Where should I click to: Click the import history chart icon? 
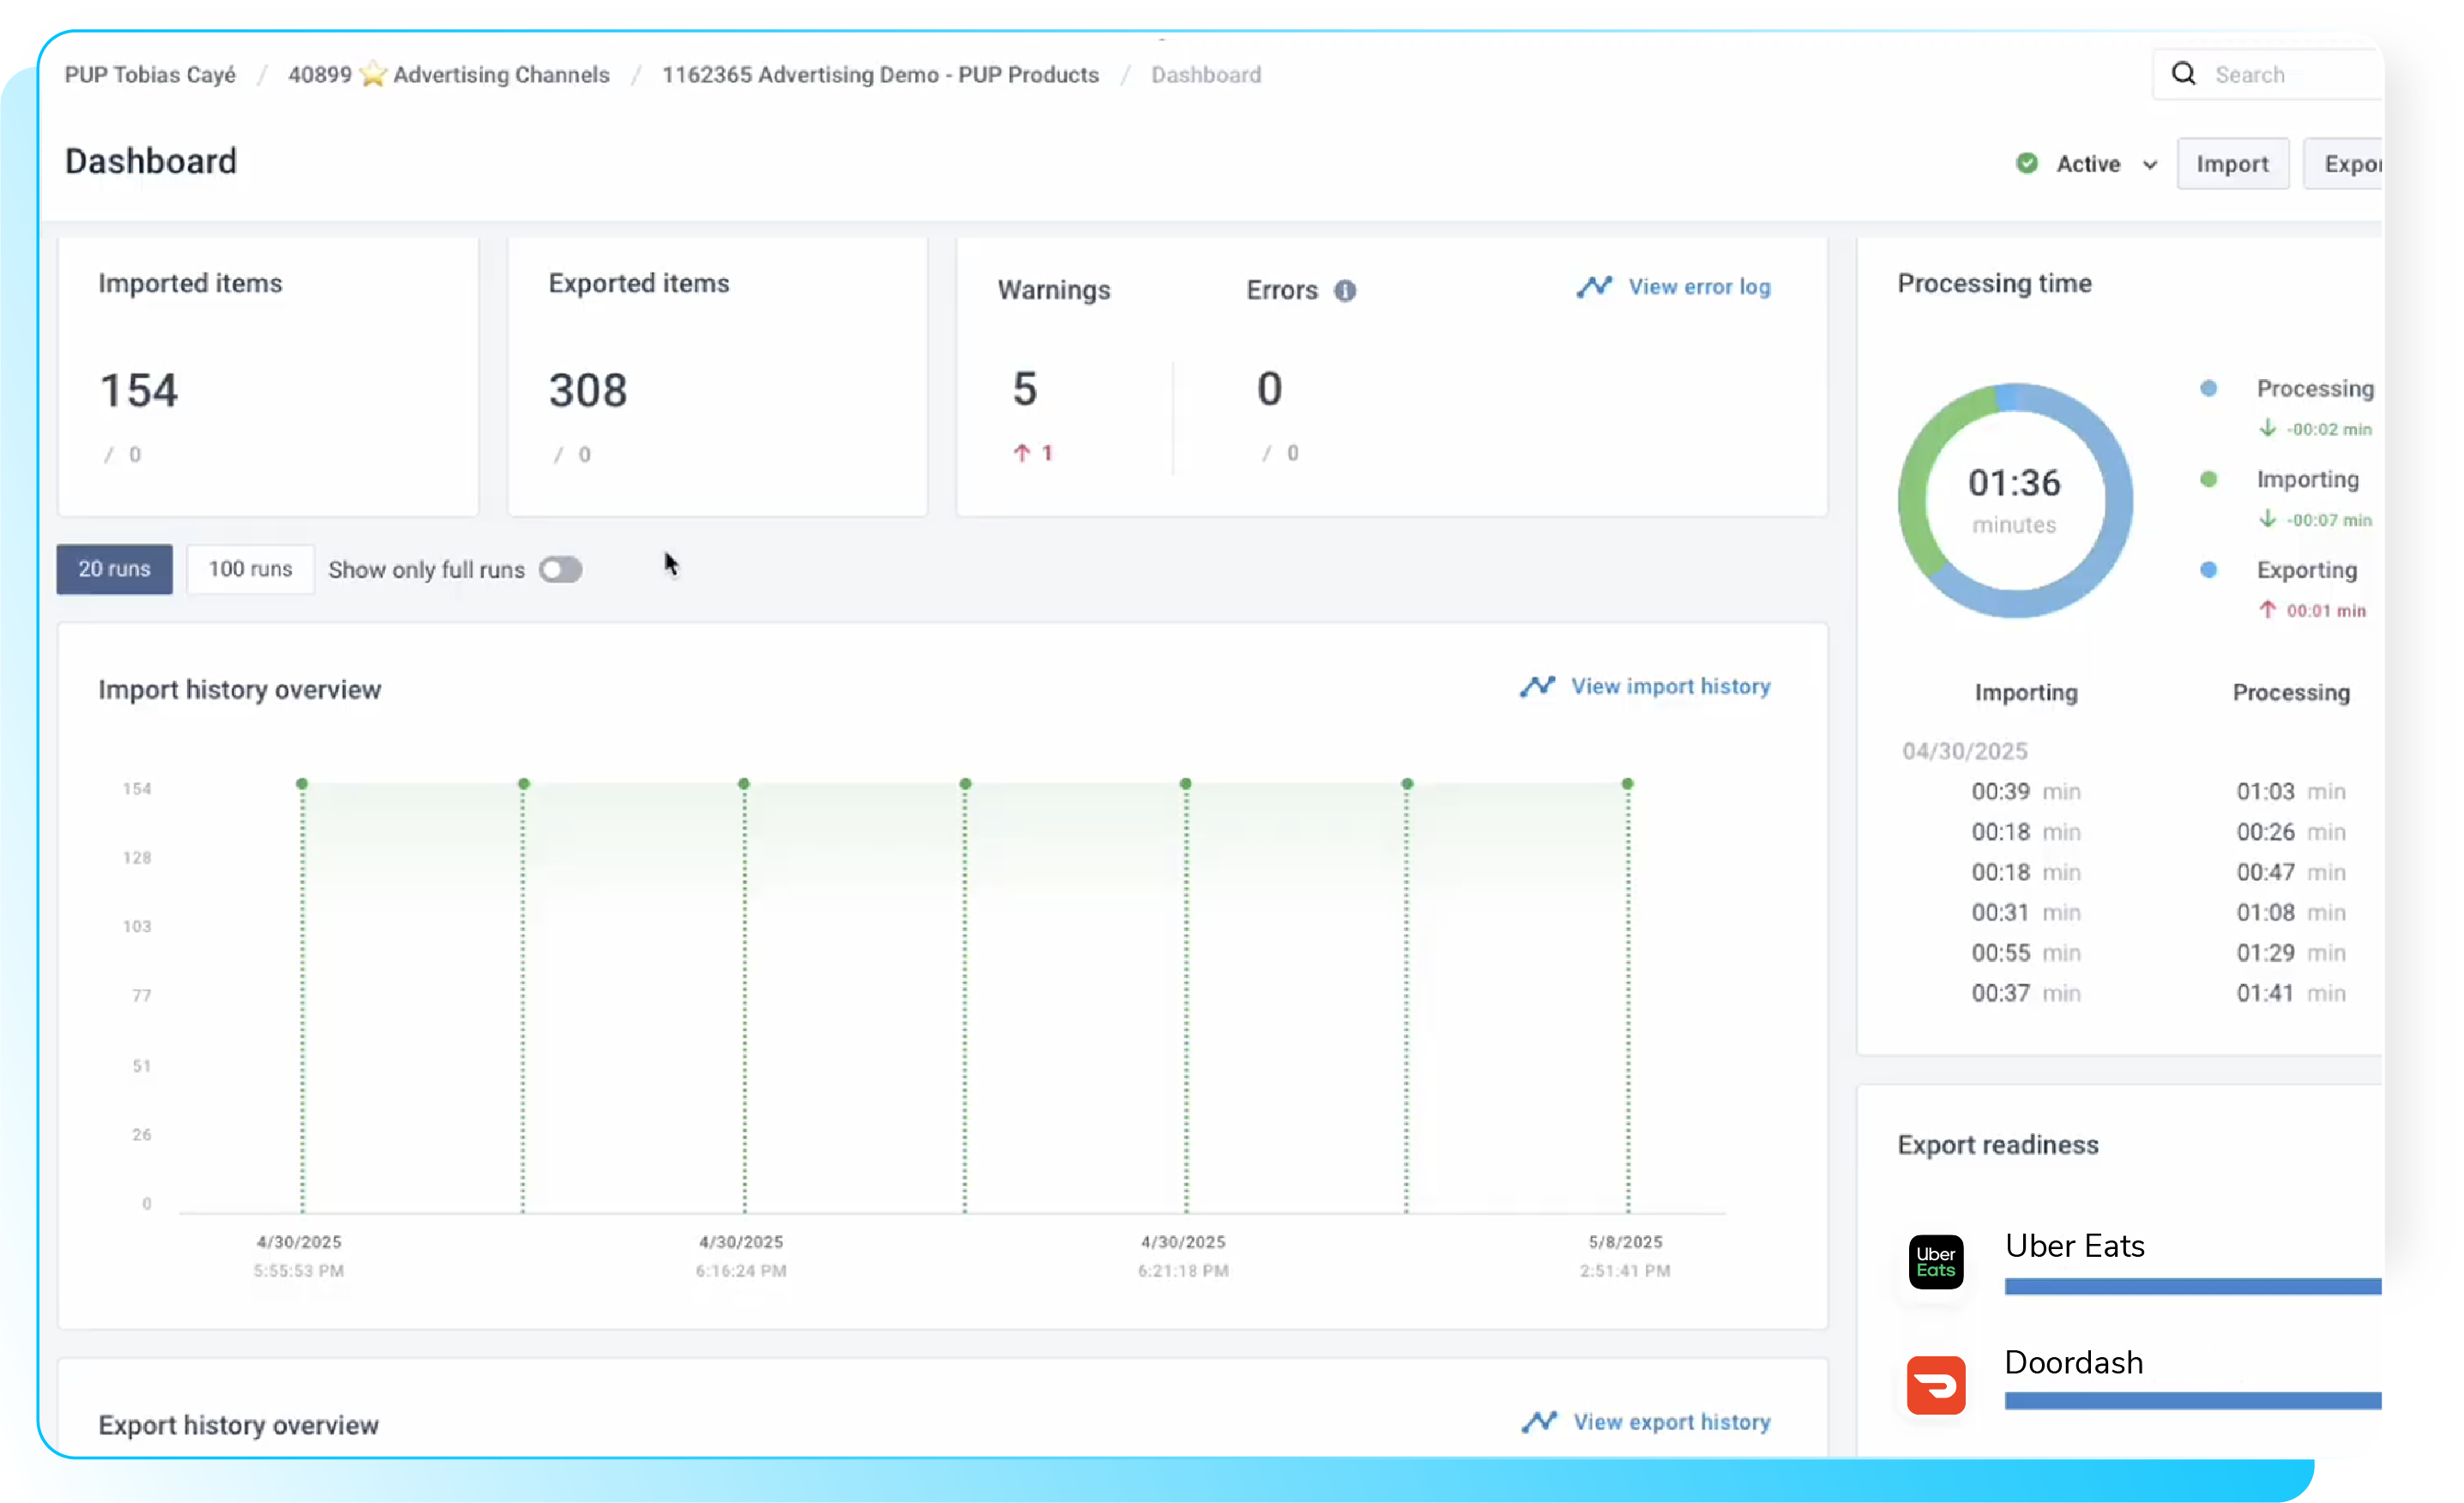pos(1539,686)
